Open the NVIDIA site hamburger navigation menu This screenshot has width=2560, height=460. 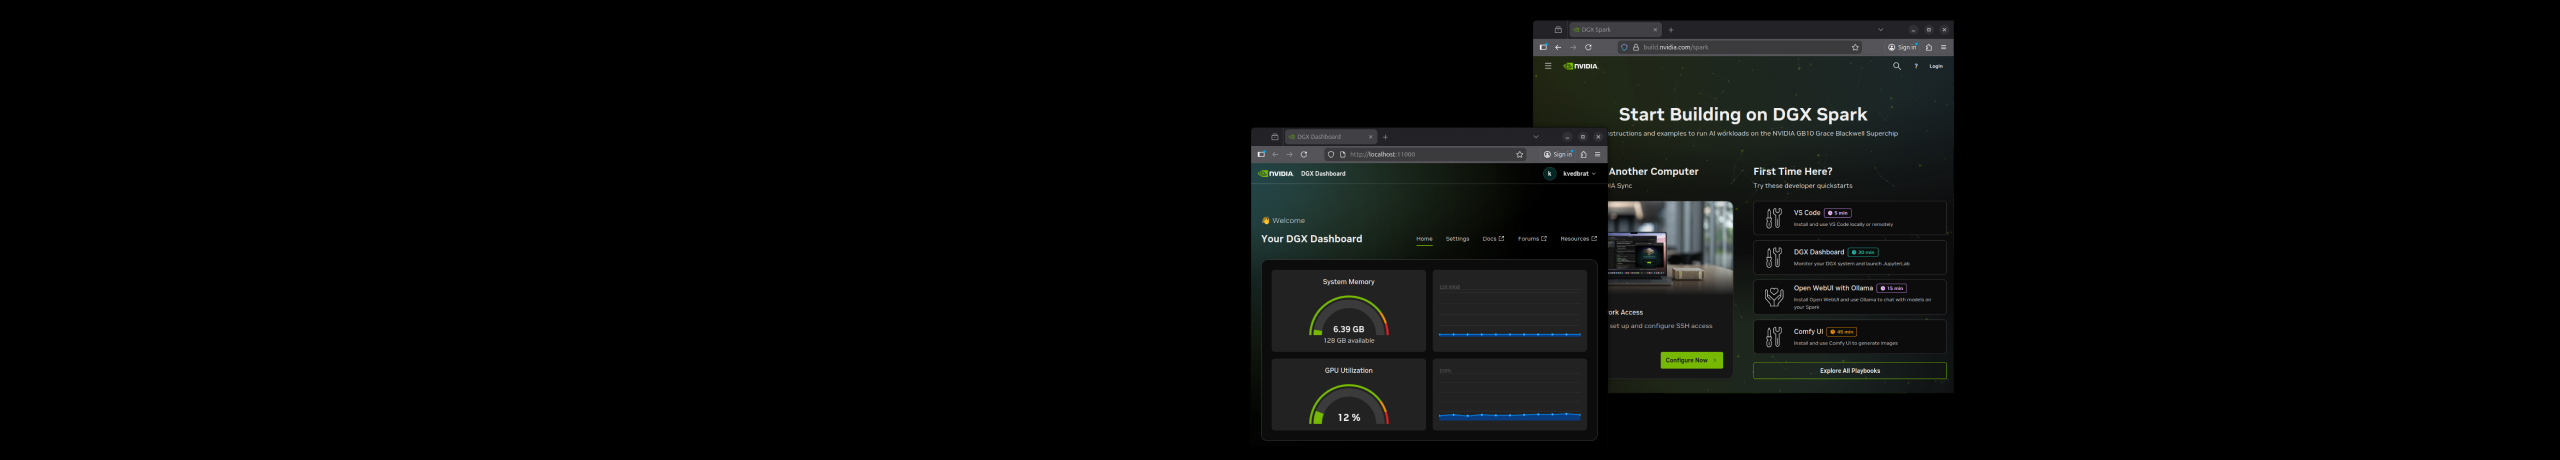(x=1548, y=66)
